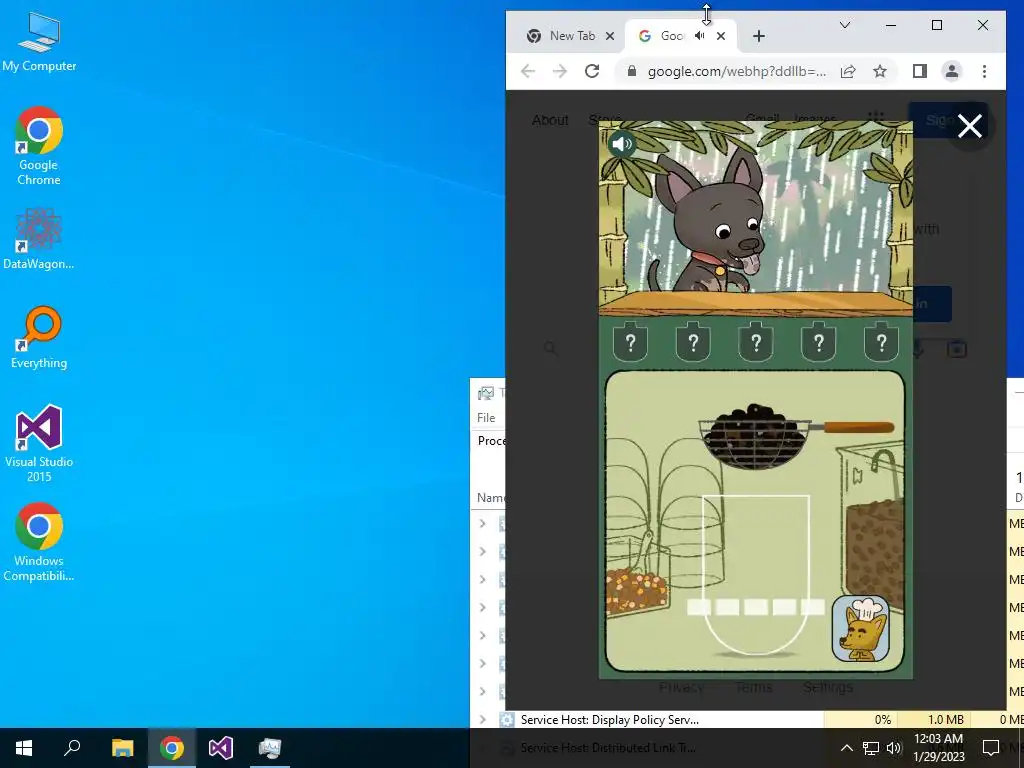This screenshot has height=768, width=1024.
Task: Open the notification center
Action: pyautogui.click(x=991, y=748)
